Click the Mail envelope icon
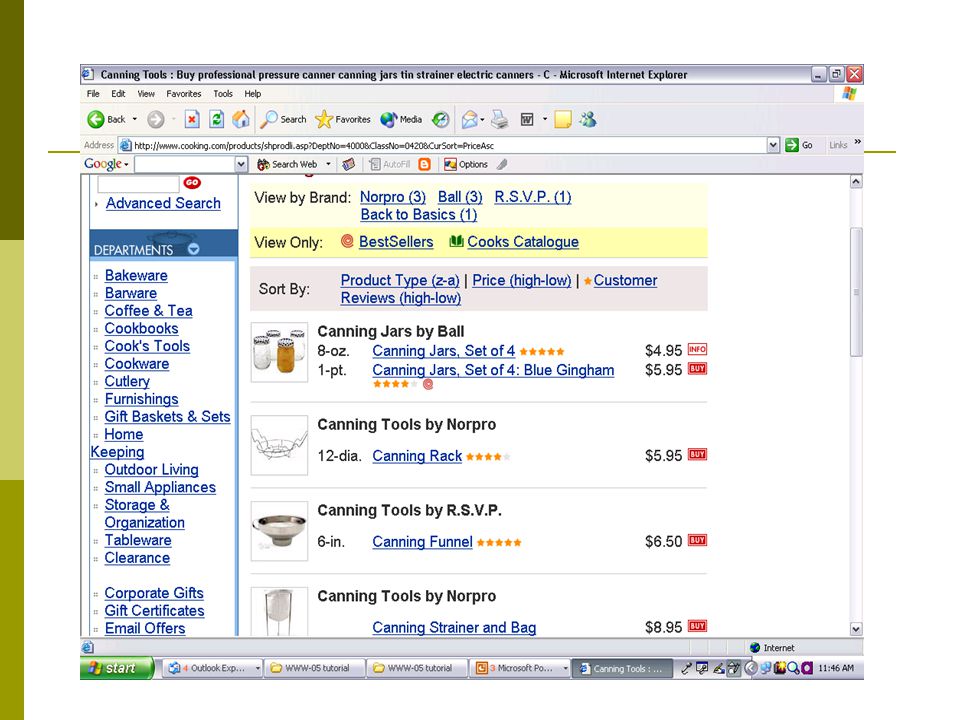The height and width of the screenshot is (720, 960). [470, 119]
